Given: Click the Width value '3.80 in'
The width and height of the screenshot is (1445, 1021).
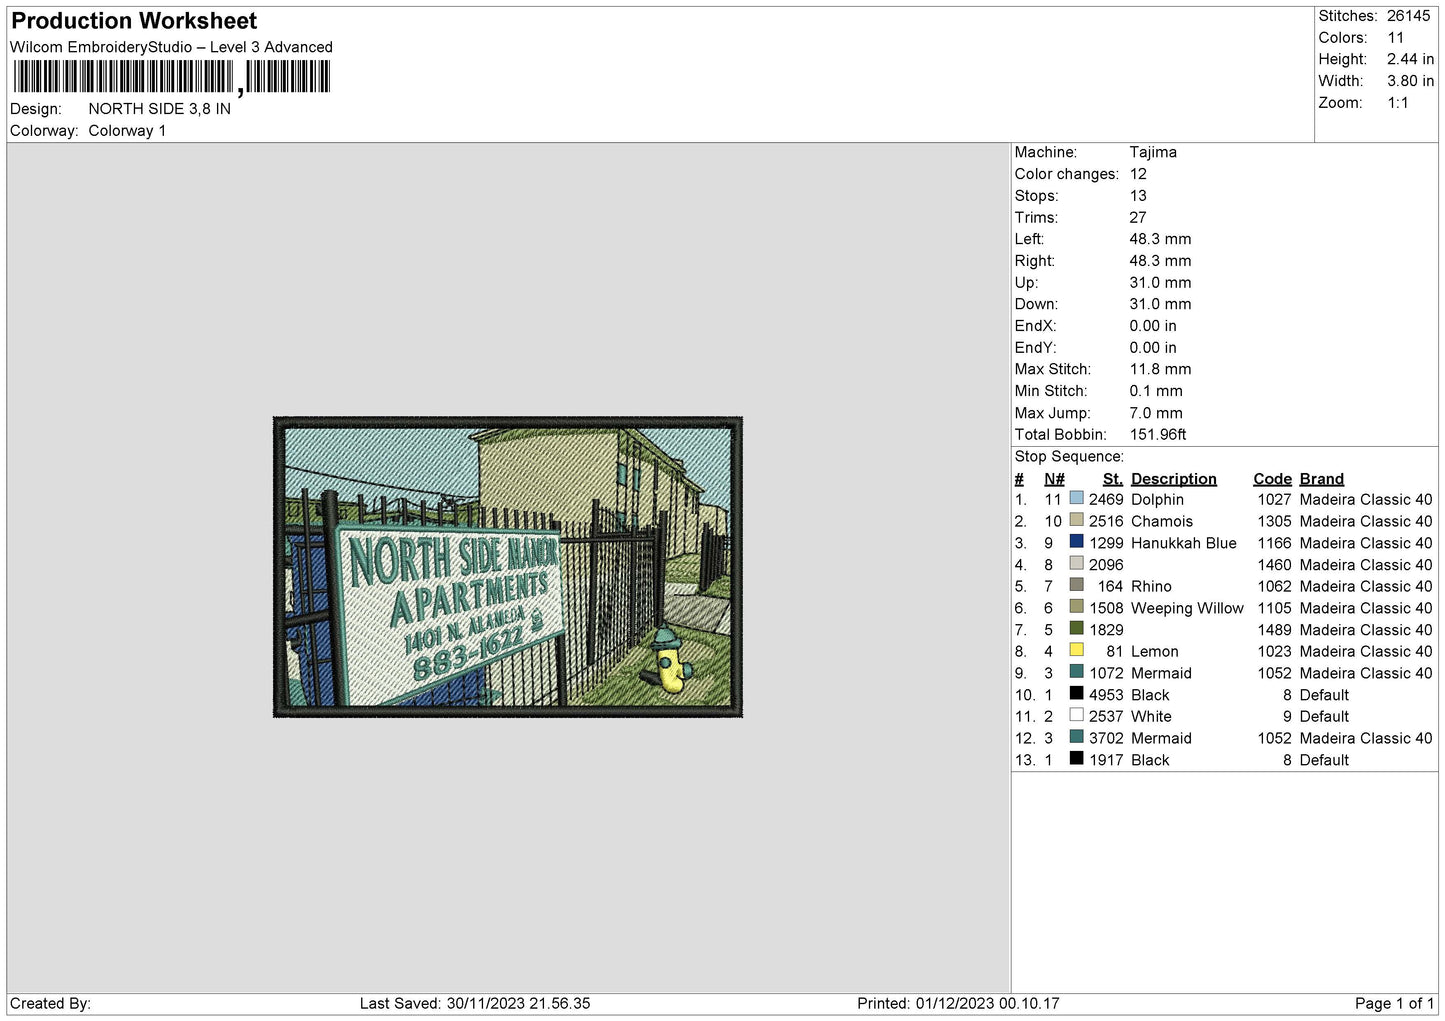Looking at the screenshot, I should click(1410, 81).
